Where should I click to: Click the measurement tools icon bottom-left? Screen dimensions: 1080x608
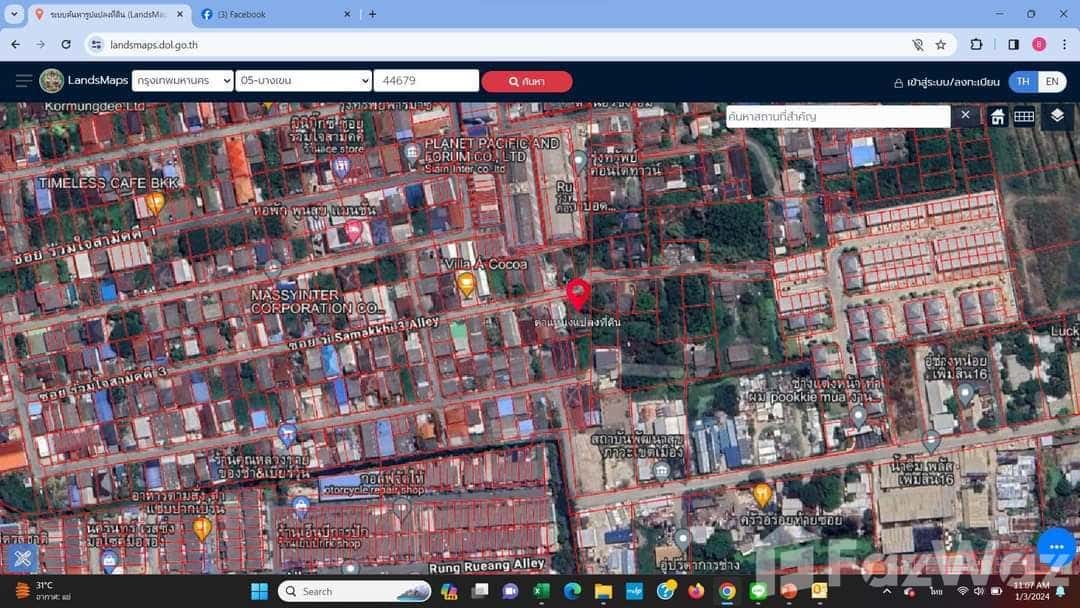pyautogui.click(x=22, y=558)
